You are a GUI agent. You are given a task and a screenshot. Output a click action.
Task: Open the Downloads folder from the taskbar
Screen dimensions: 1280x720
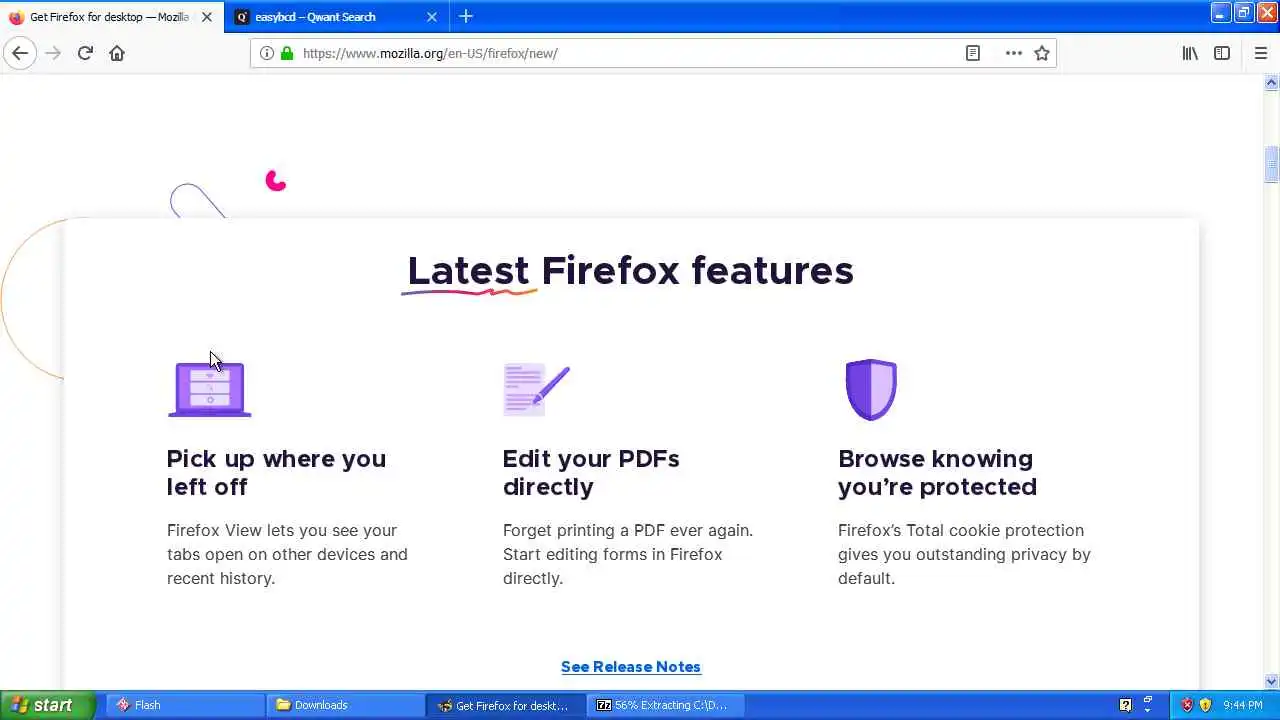[346, 705]
